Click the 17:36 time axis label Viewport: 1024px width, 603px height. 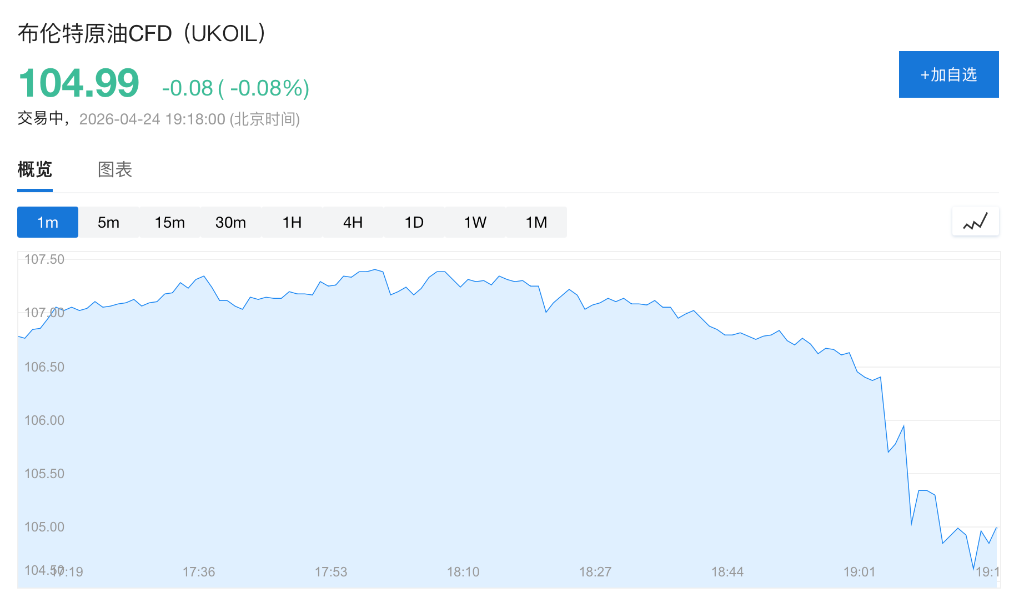click(199, 572)
